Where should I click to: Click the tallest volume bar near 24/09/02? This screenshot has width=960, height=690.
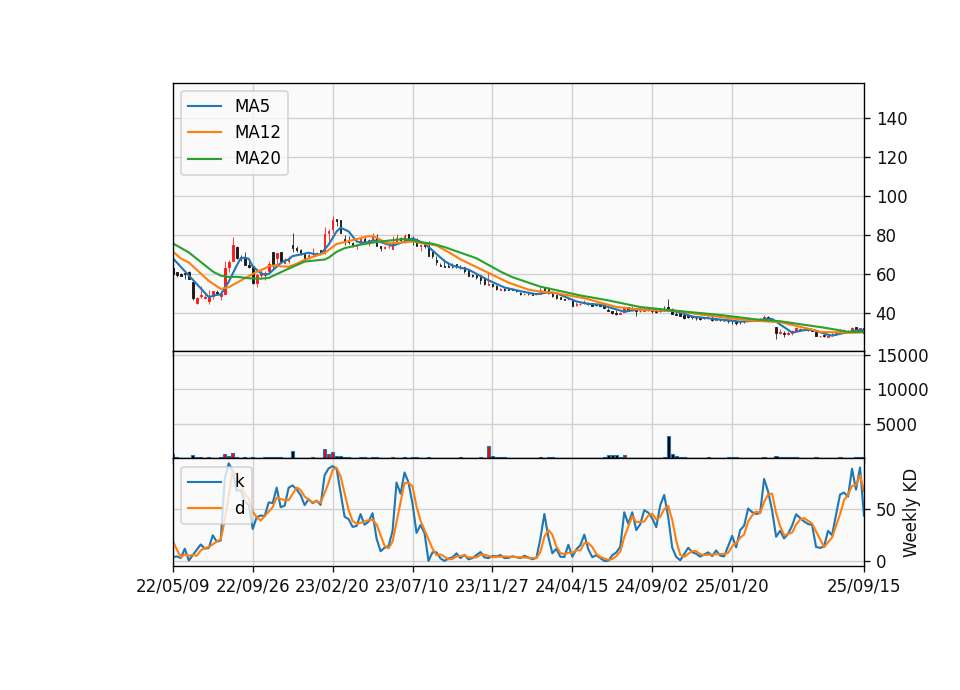coord(669,447)
